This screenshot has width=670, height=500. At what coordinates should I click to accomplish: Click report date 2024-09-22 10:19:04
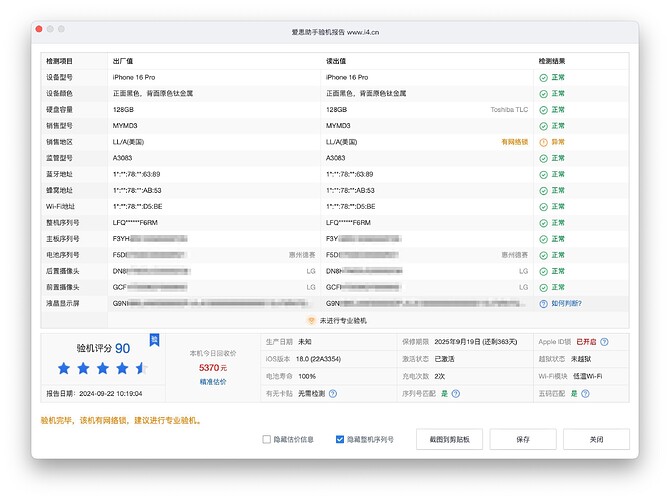coord(111,394)
